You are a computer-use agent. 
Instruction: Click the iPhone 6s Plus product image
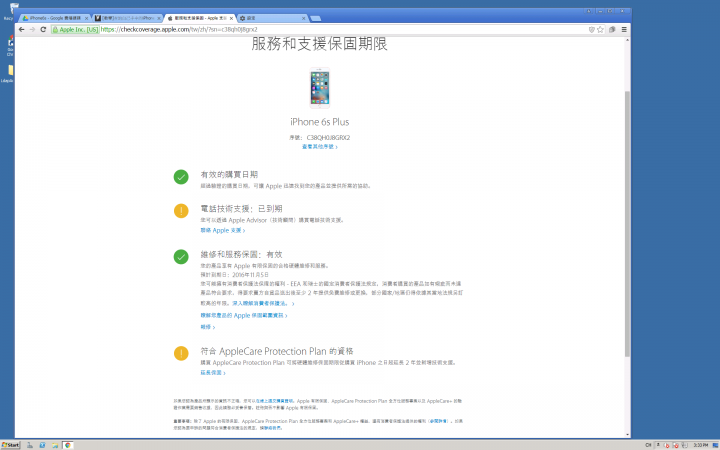320,88
